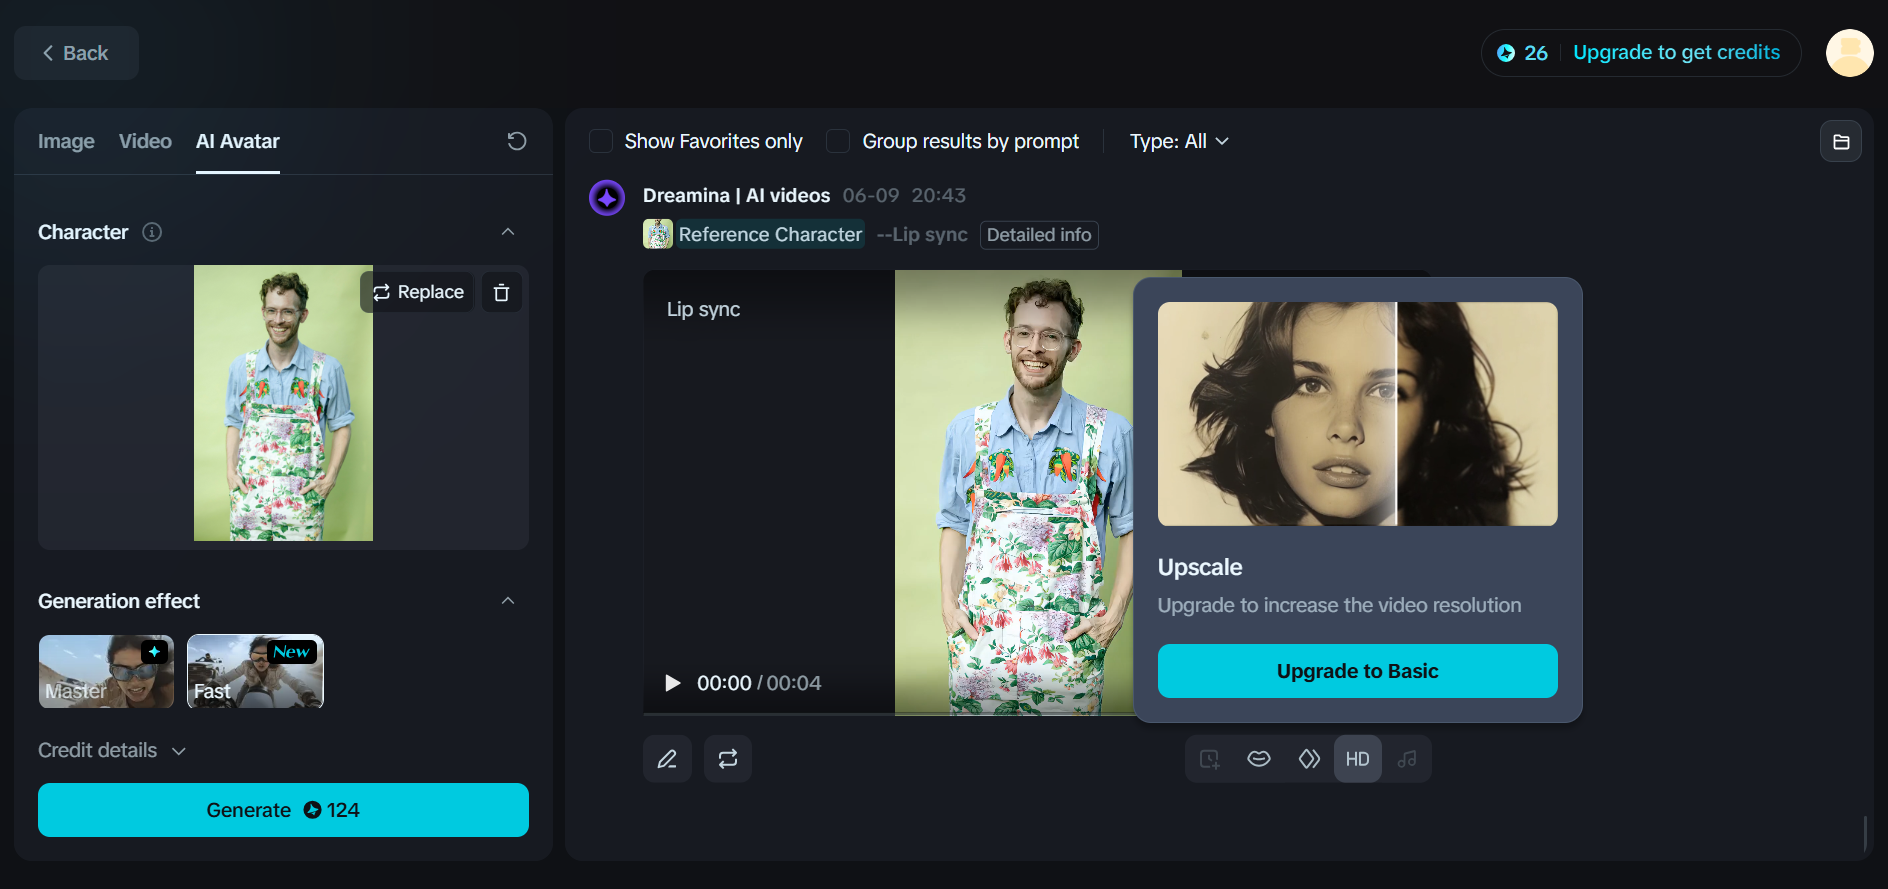The height and width of the screenshot is (889, 1888).
Task: Click the edit pencil icon below video
Action: pyautogui.click(x=667, y=759)
